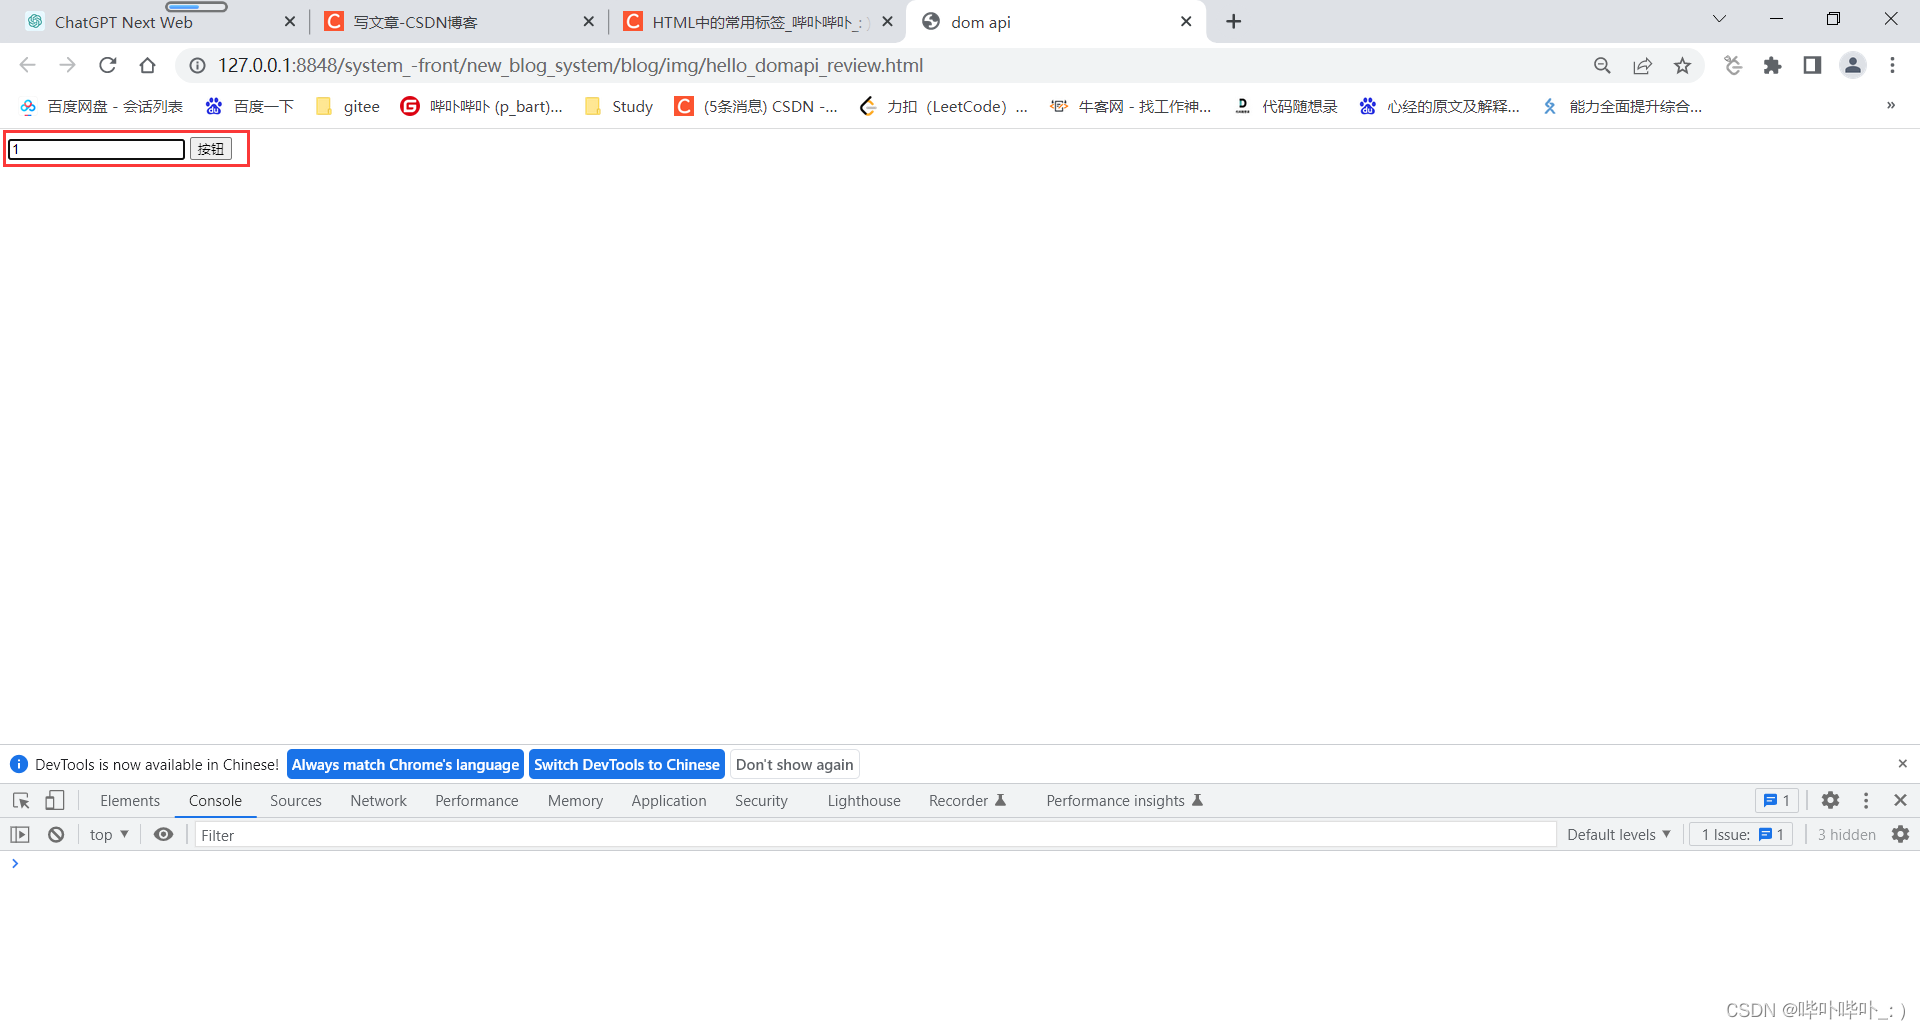Go forward using browser forward arrow
1920x1030 pixels.
67,65
